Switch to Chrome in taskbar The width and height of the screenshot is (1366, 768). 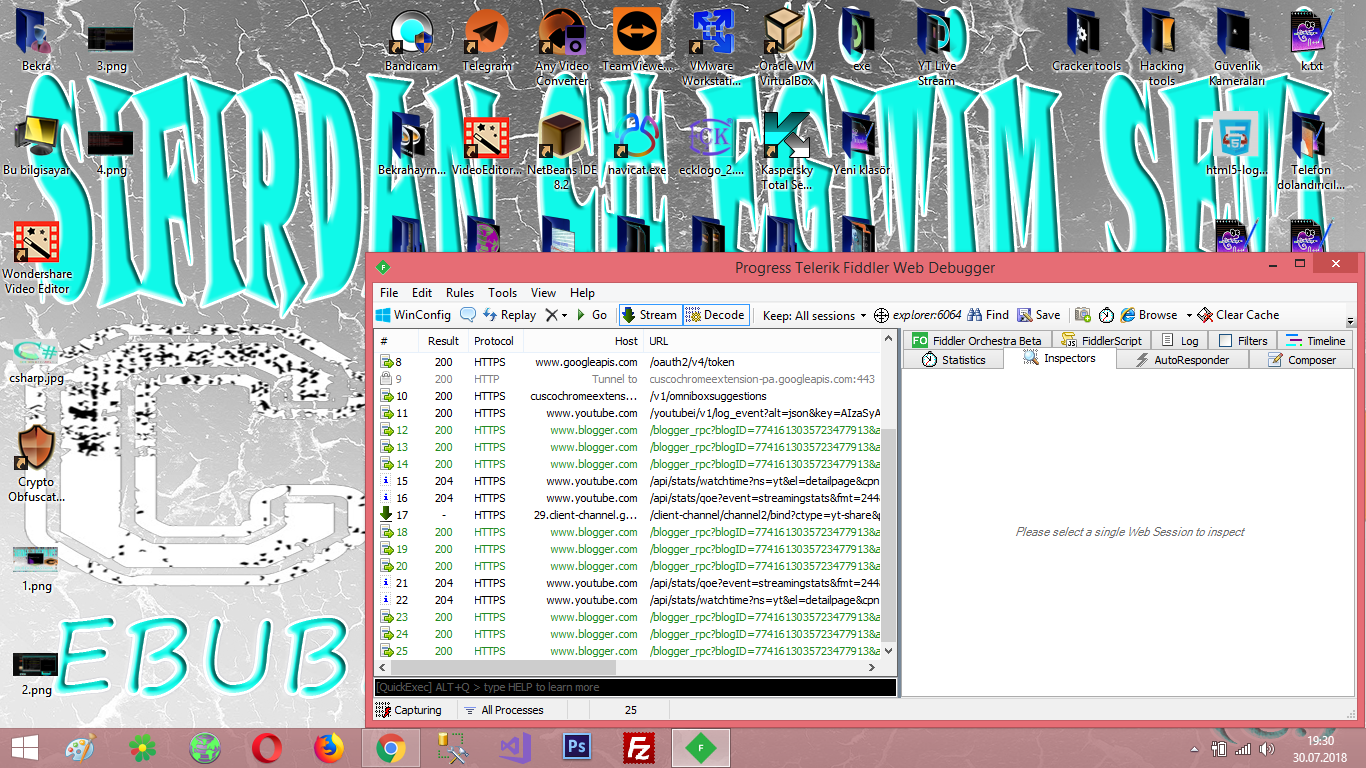(390, 747)
